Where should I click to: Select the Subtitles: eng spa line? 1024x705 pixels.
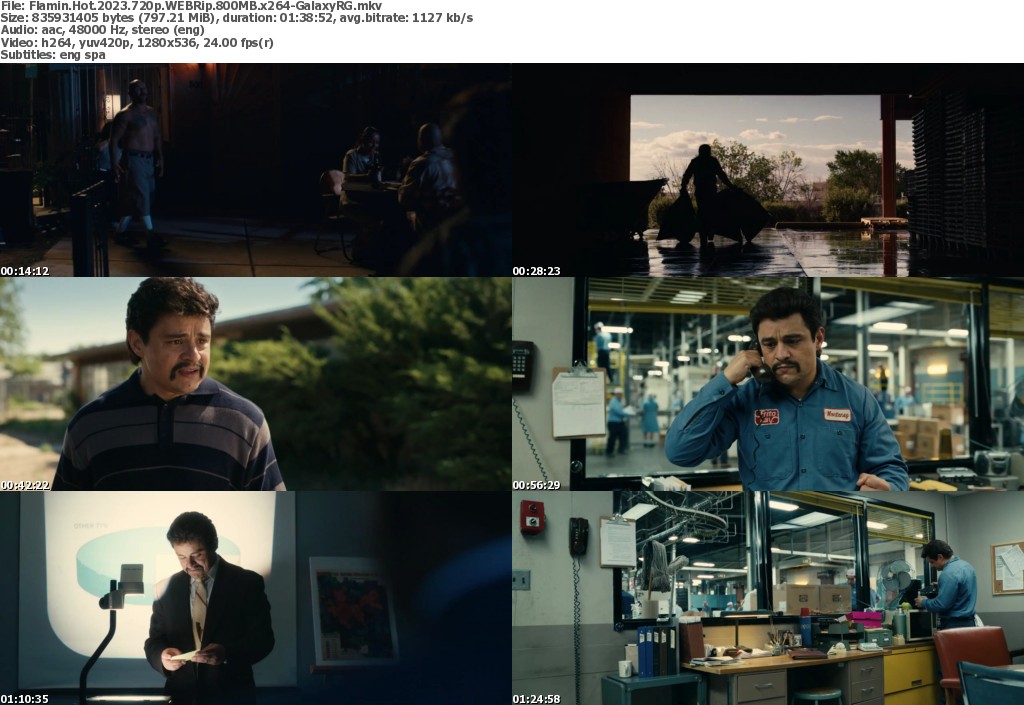(53, 55)
